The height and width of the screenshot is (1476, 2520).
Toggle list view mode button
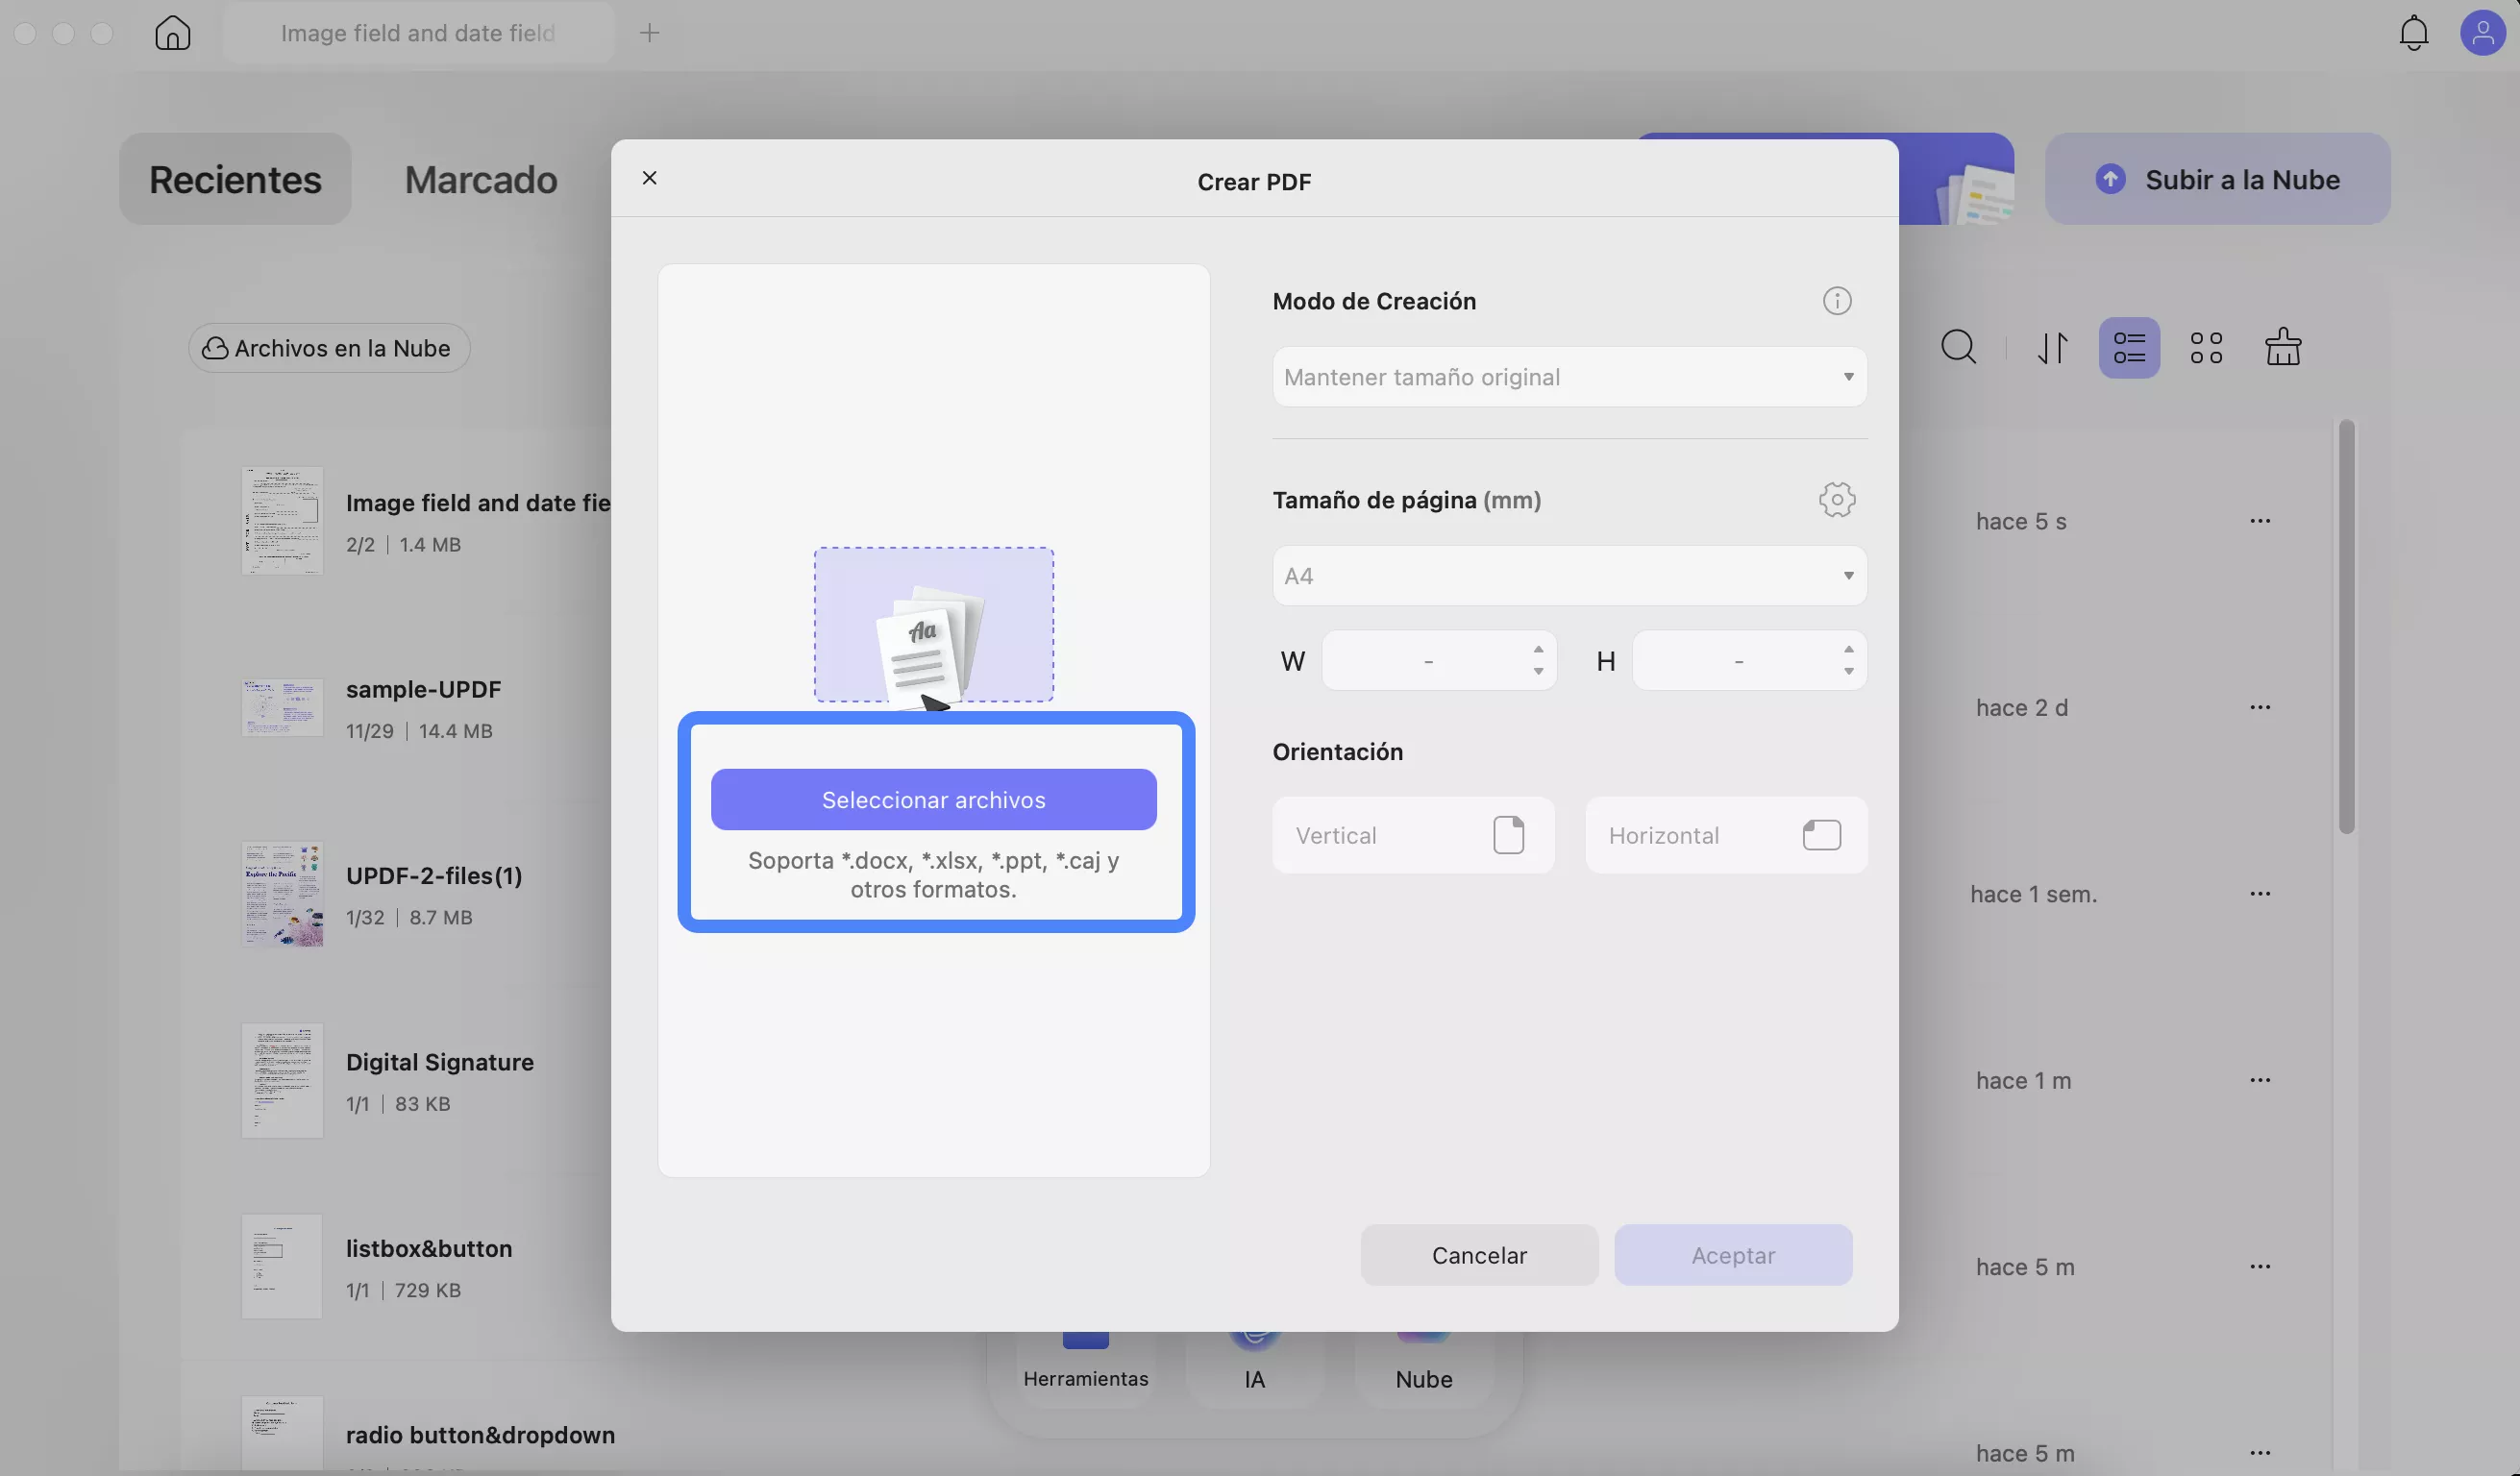[x=2129, y=348]
